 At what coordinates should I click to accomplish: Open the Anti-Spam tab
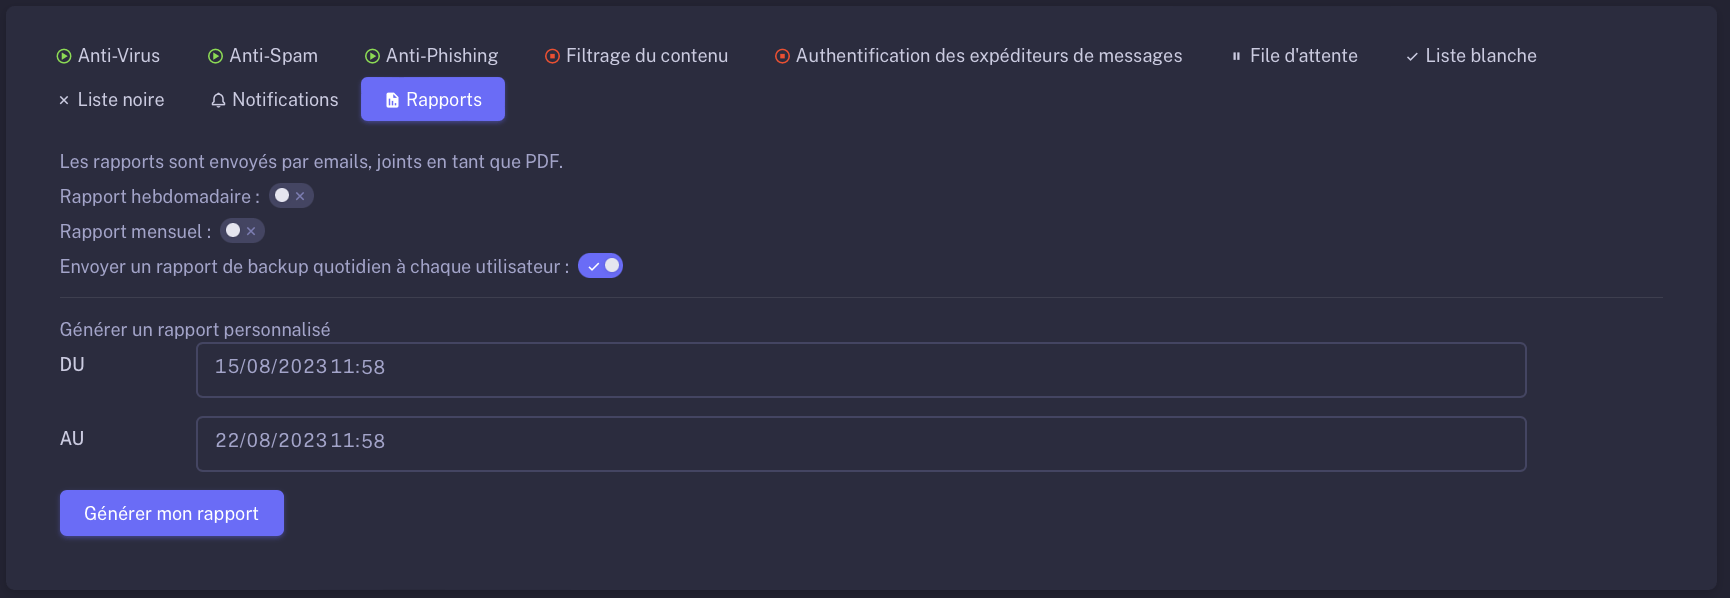click(x=262, y=56)
